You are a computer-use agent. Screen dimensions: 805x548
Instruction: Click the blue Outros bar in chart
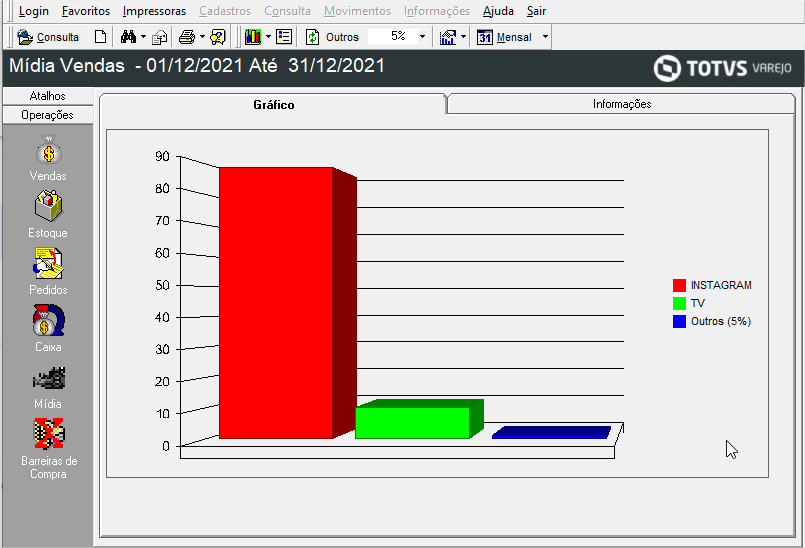[x=550, y=433]
